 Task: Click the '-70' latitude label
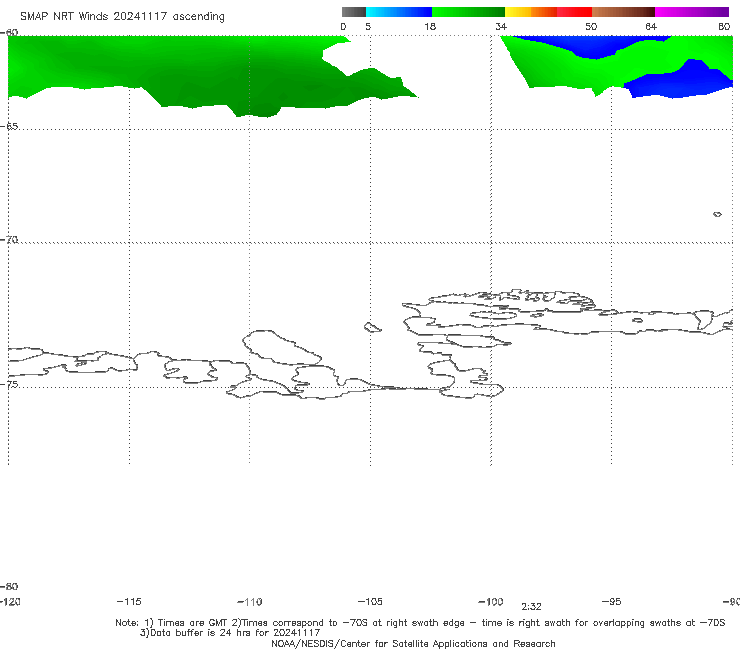point(9,240)
